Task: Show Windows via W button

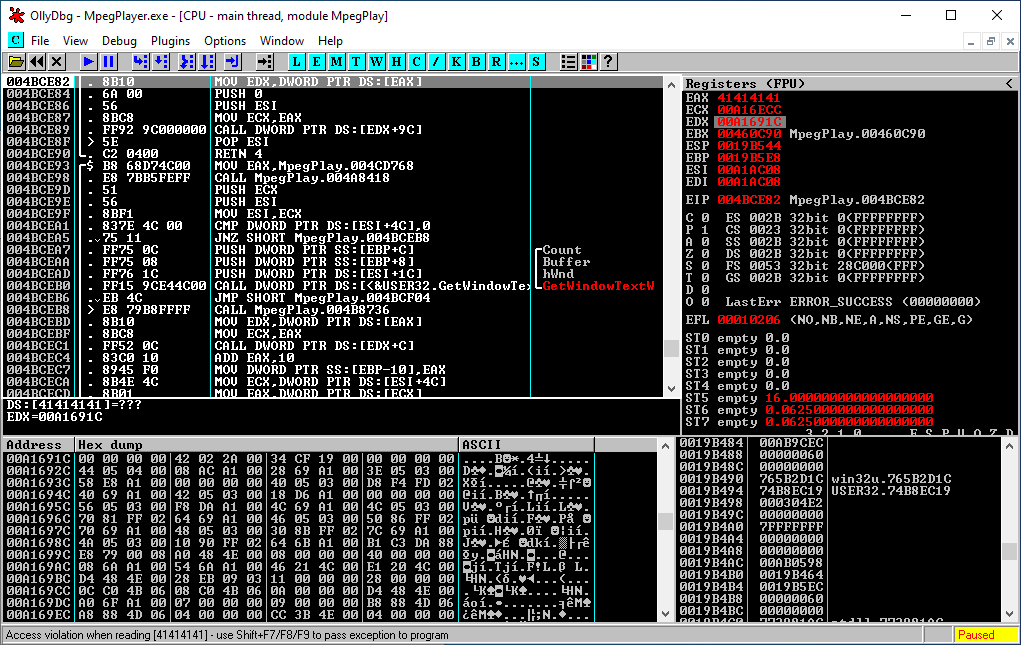Action: click(376, 62)
